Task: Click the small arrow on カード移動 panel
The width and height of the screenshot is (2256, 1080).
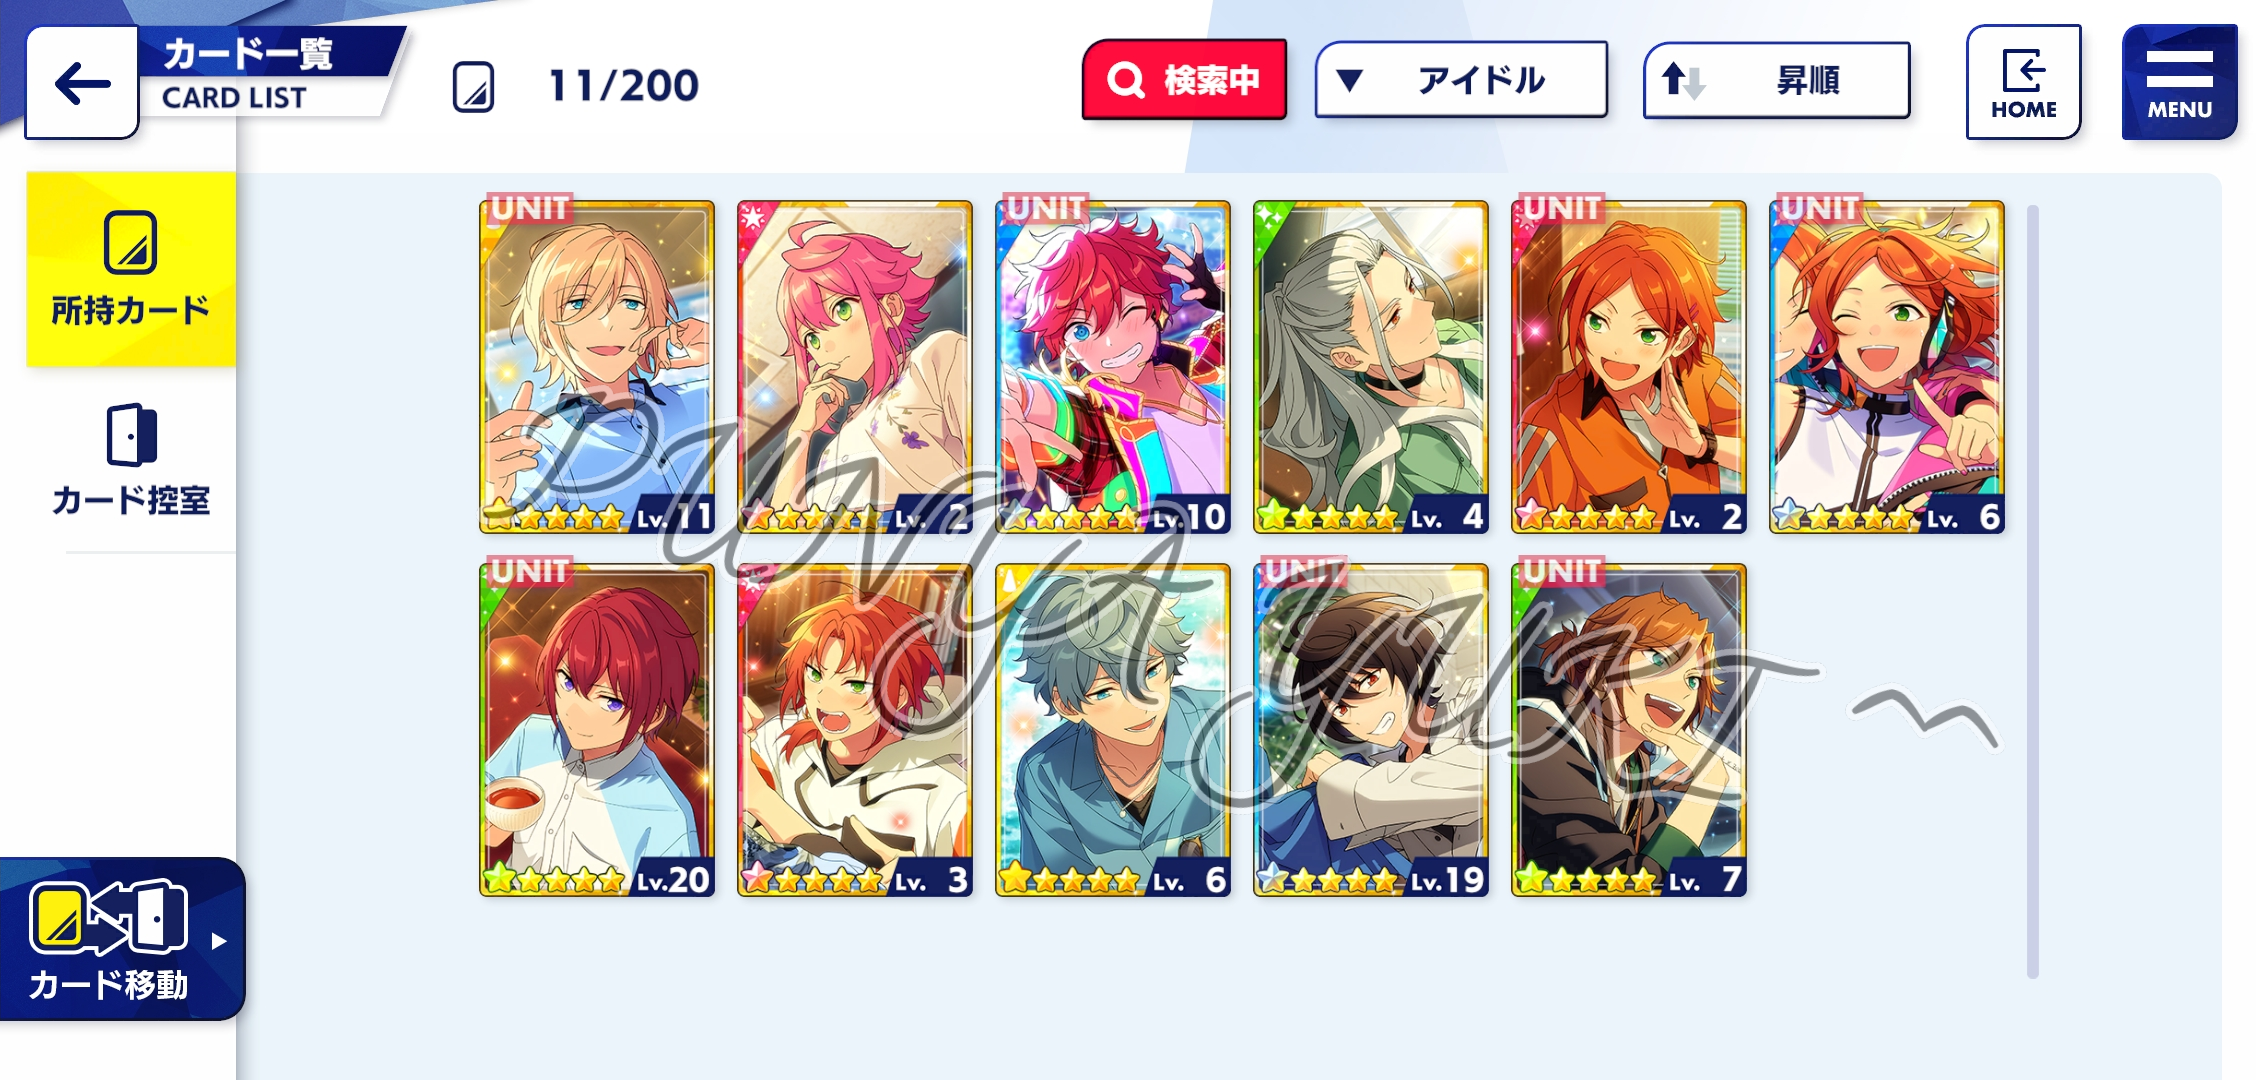Action: pyautogui.click(x=219, y=941)
